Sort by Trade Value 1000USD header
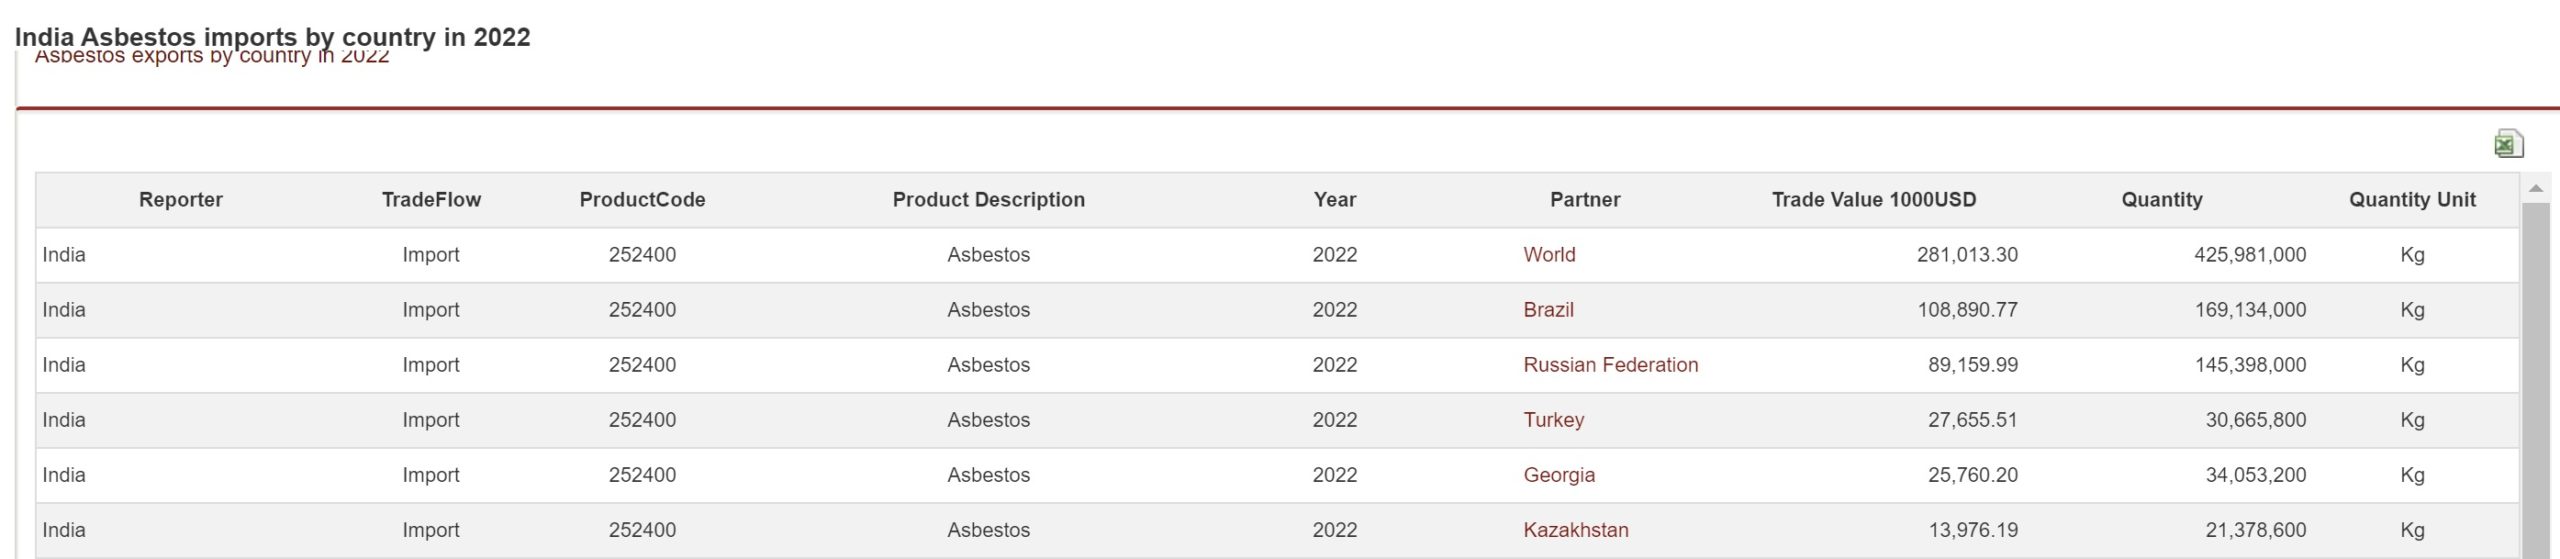The image size is (2560, 559). (1874, 200)
